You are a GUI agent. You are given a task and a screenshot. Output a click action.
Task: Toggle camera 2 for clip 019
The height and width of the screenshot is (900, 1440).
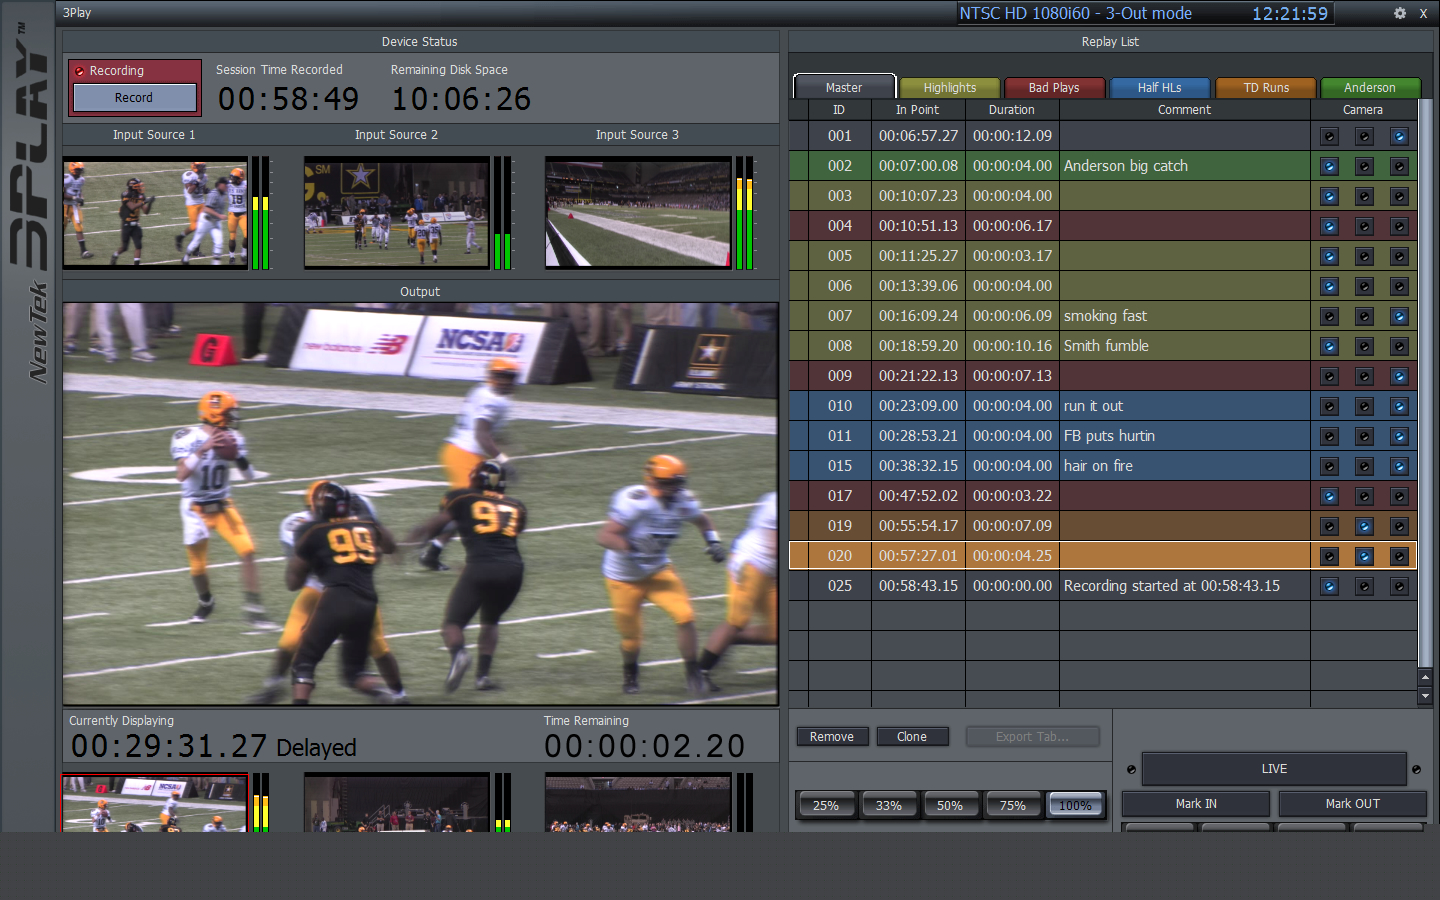click(x=1364, y=526)
